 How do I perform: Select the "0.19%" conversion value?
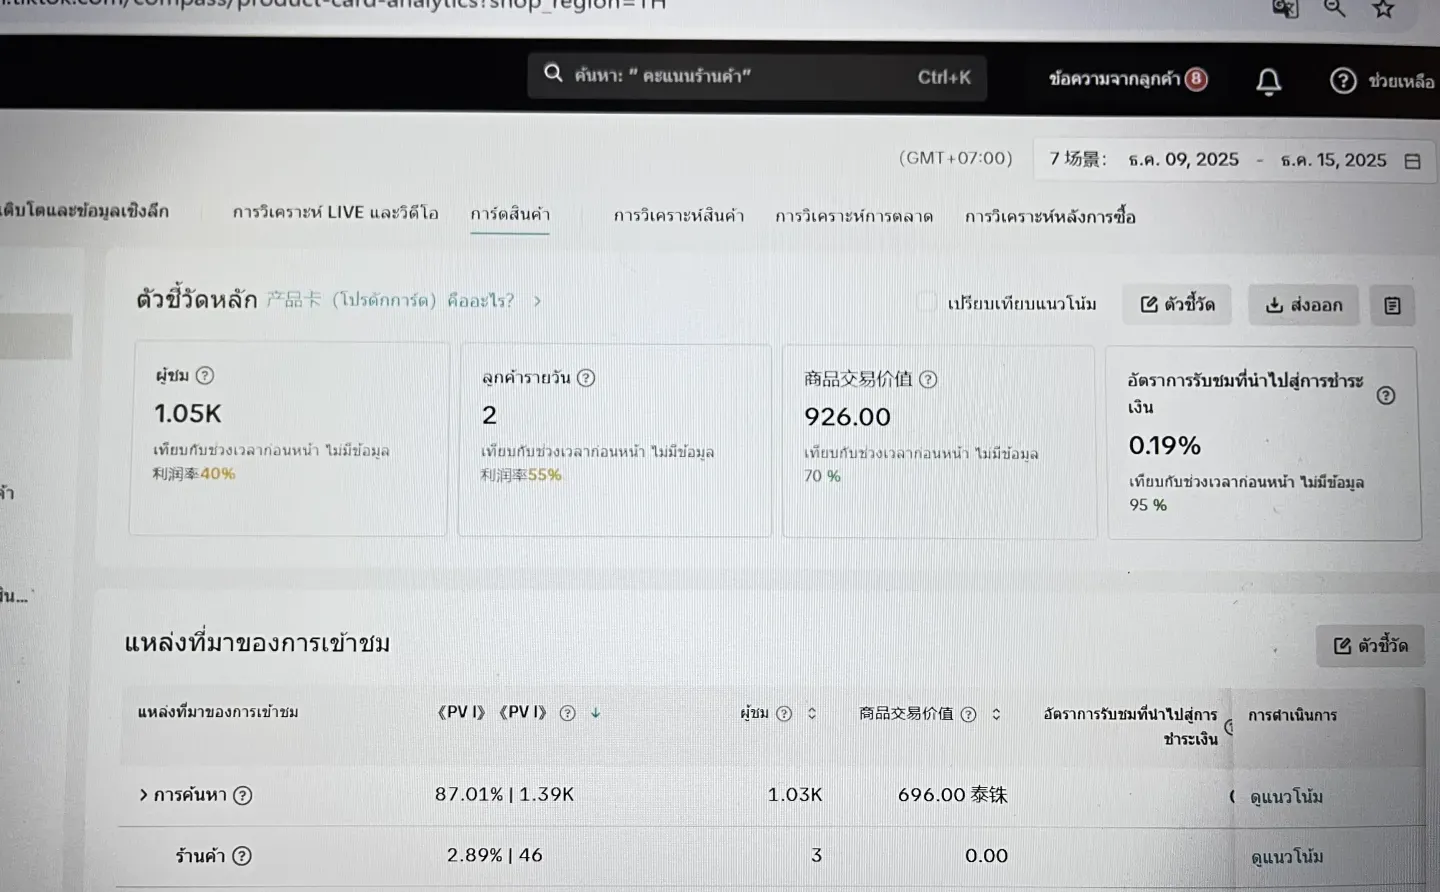coord(1165,445)
